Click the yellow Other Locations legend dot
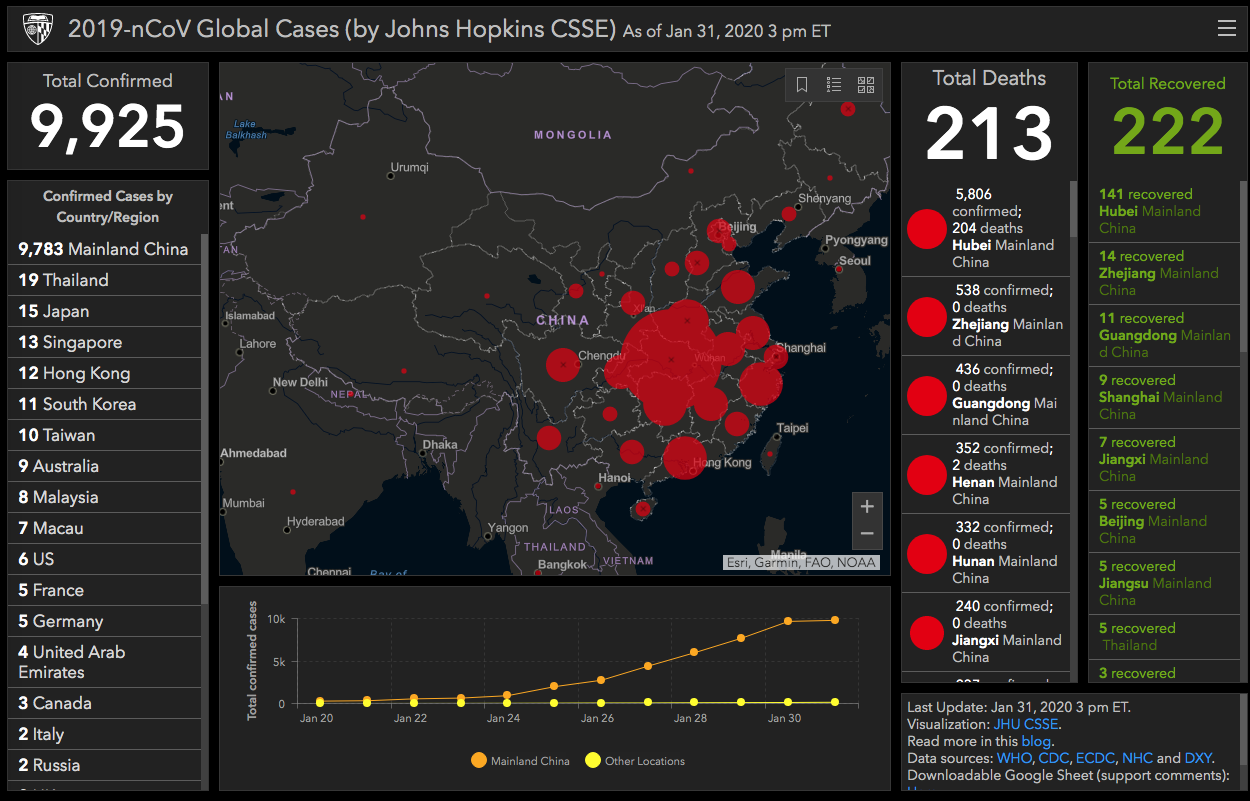1250x801 pixels. [592, 761]
